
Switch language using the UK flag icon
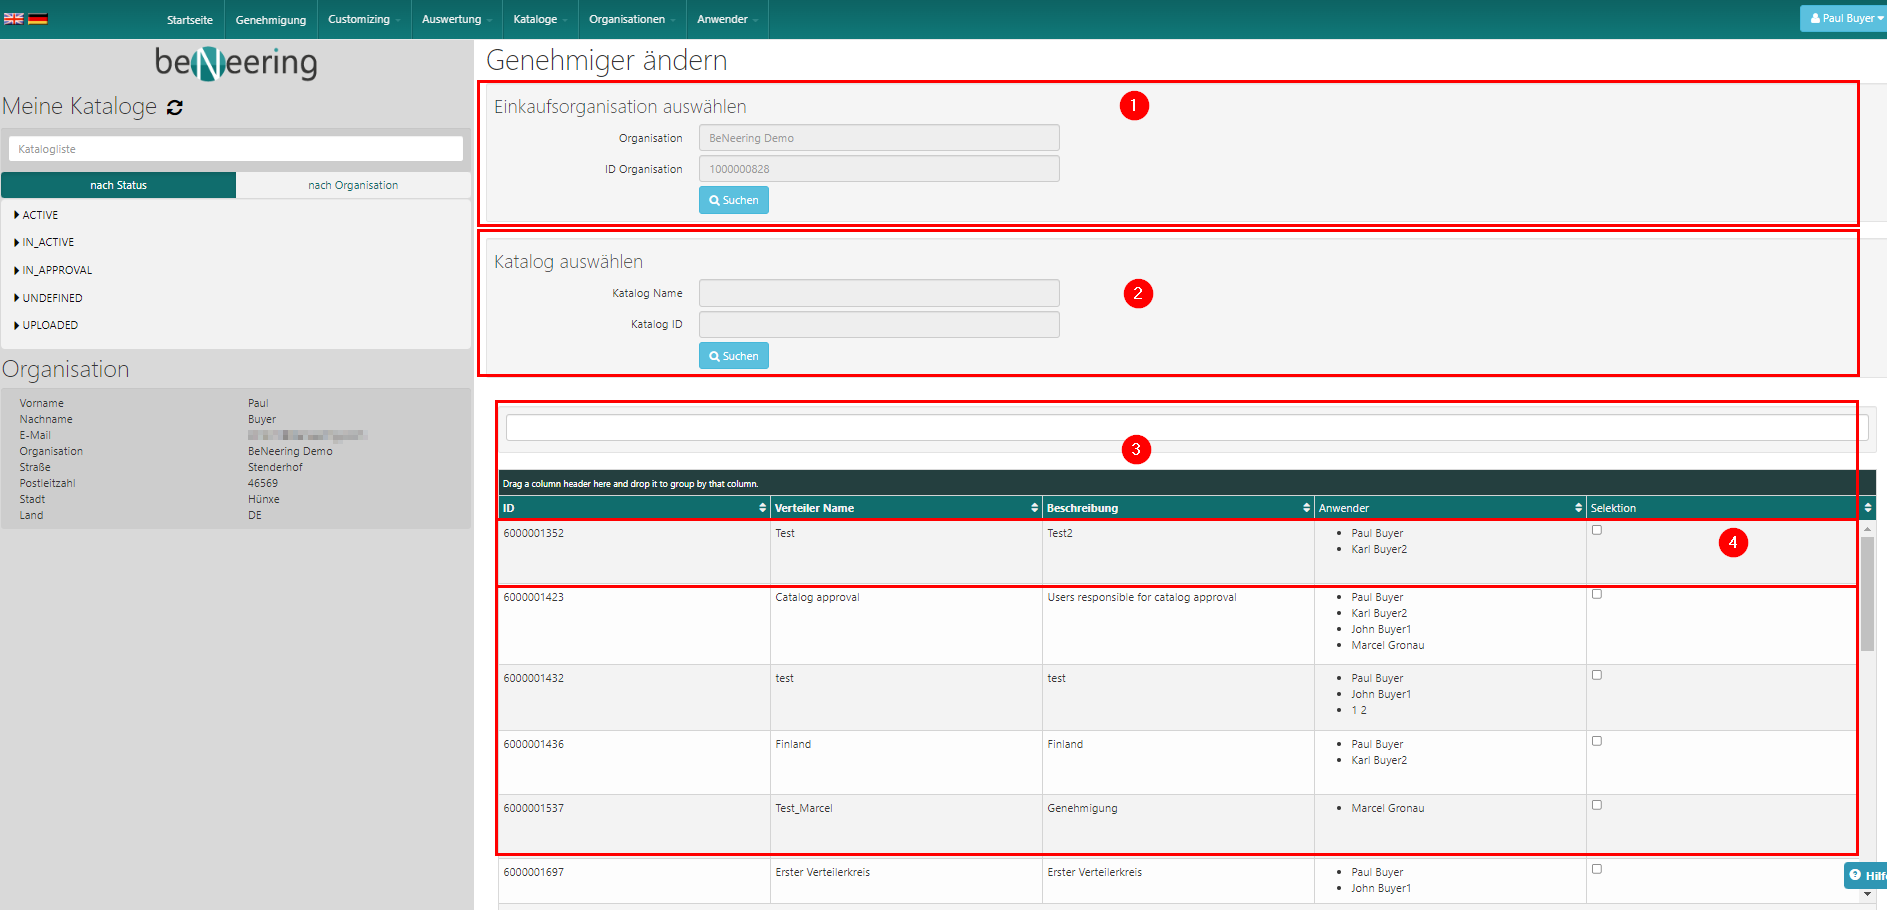tap(13, 19)
